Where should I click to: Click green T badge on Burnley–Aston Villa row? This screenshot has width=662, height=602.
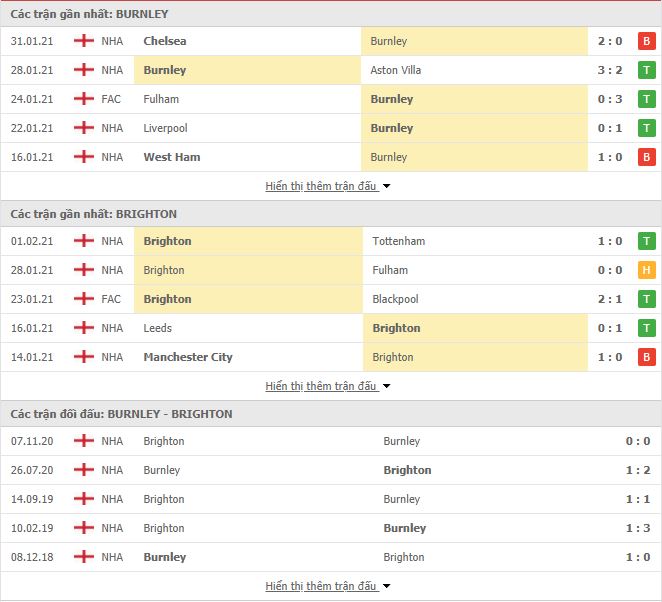click(x=646, y=70)
